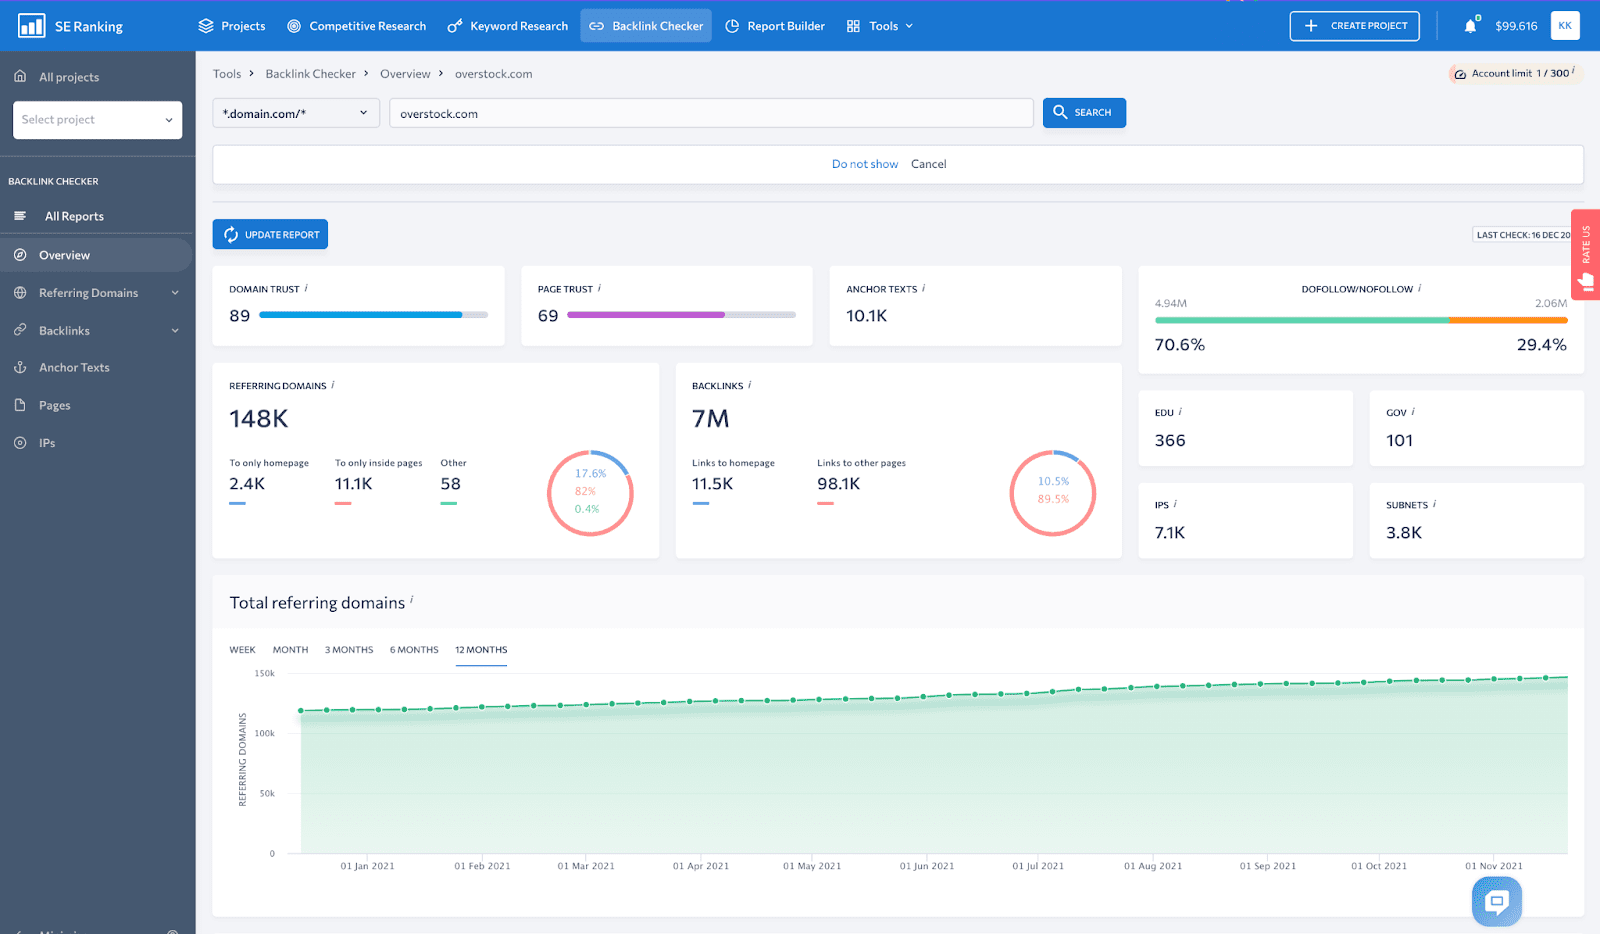1600x934 pixels.
Task: Open Competitive Research
Action: 356,26
